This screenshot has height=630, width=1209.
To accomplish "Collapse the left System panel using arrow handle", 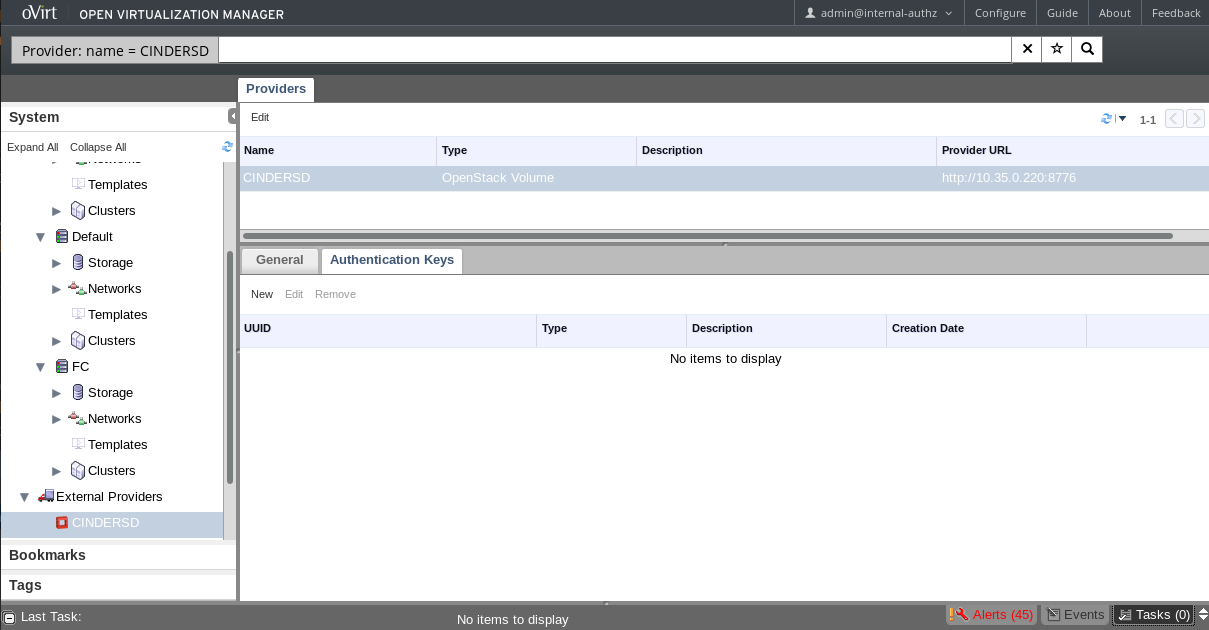I will click(x=233, y=117).
